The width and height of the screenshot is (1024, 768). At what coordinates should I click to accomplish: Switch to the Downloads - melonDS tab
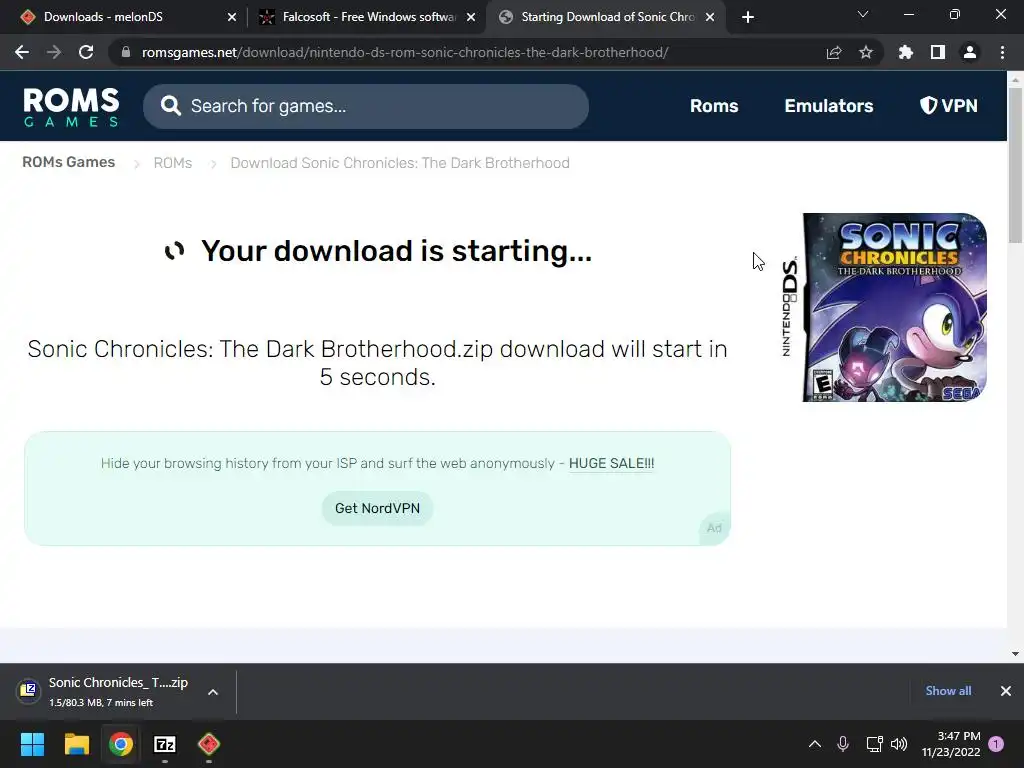[x=122, y=17]
